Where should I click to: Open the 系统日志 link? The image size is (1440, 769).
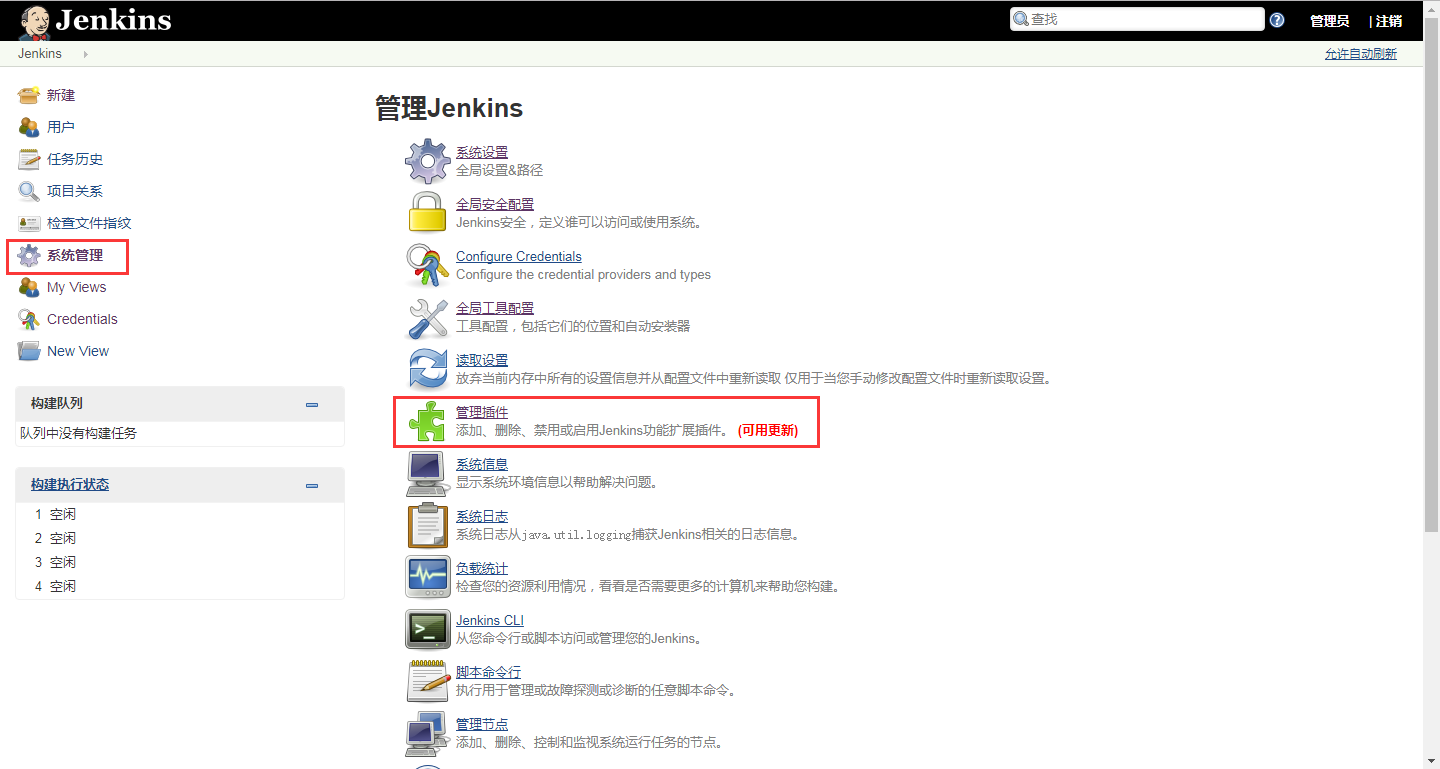click(x=482, y=516)
